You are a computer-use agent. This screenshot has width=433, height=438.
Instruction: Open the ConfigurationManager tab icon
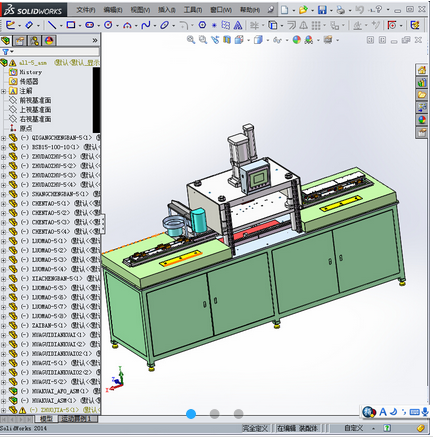[34, 41]
